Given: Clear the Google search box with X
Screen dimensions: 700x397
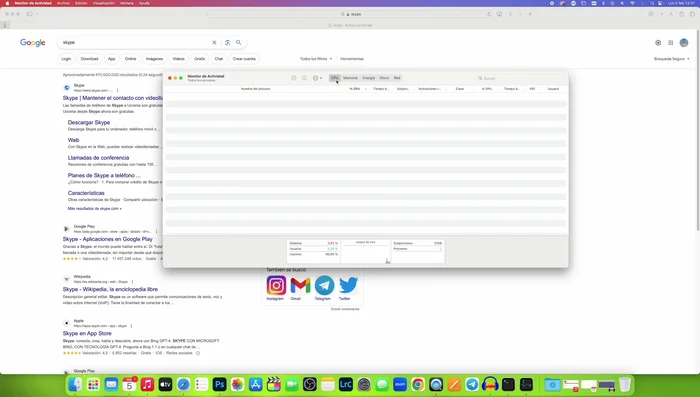Looking at the screenshot, I should [x=214, y=42].
